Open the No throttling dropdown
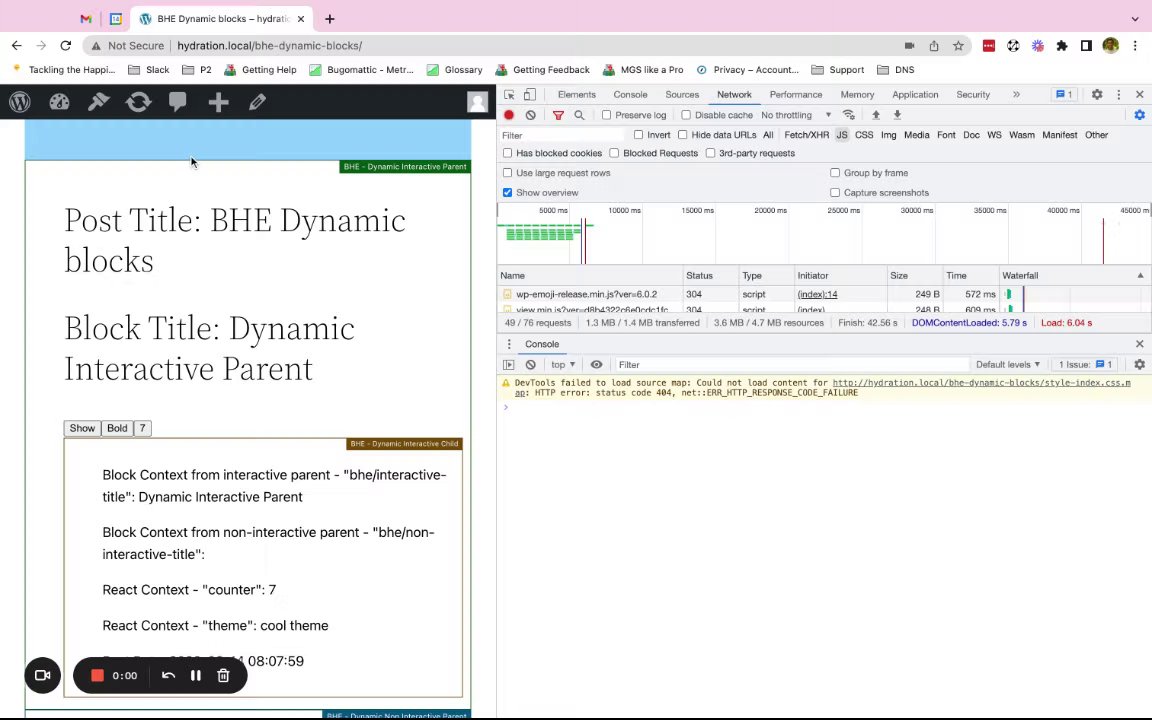Viewport: 1152px width, 720px height. 796,115
